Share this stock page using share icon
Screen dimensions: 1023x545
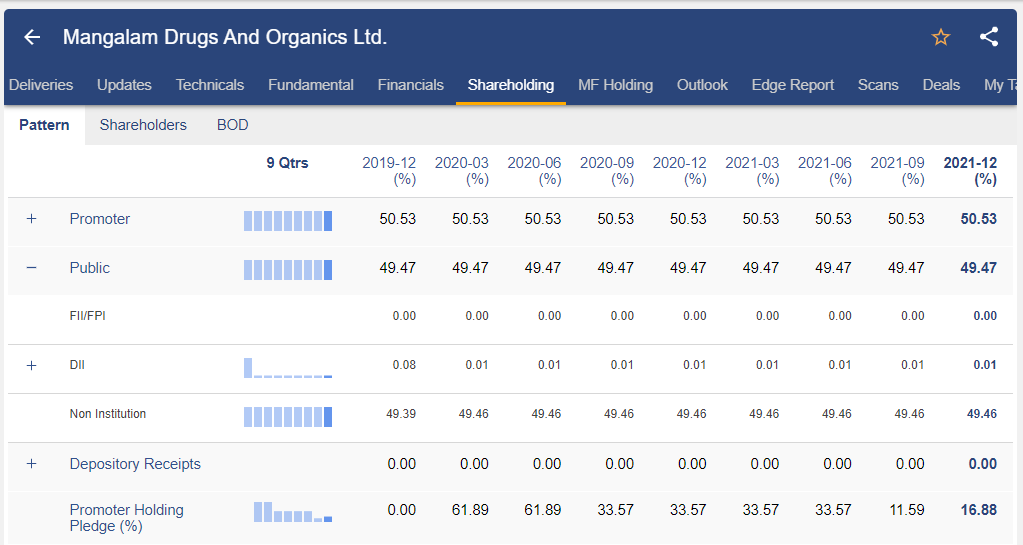pyautogui.click(x=989, y=37)
